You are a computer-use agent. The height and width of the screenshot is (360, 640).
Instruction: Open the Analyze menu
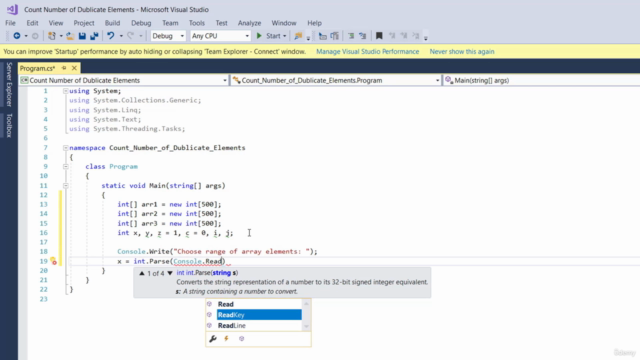point(249,23)
